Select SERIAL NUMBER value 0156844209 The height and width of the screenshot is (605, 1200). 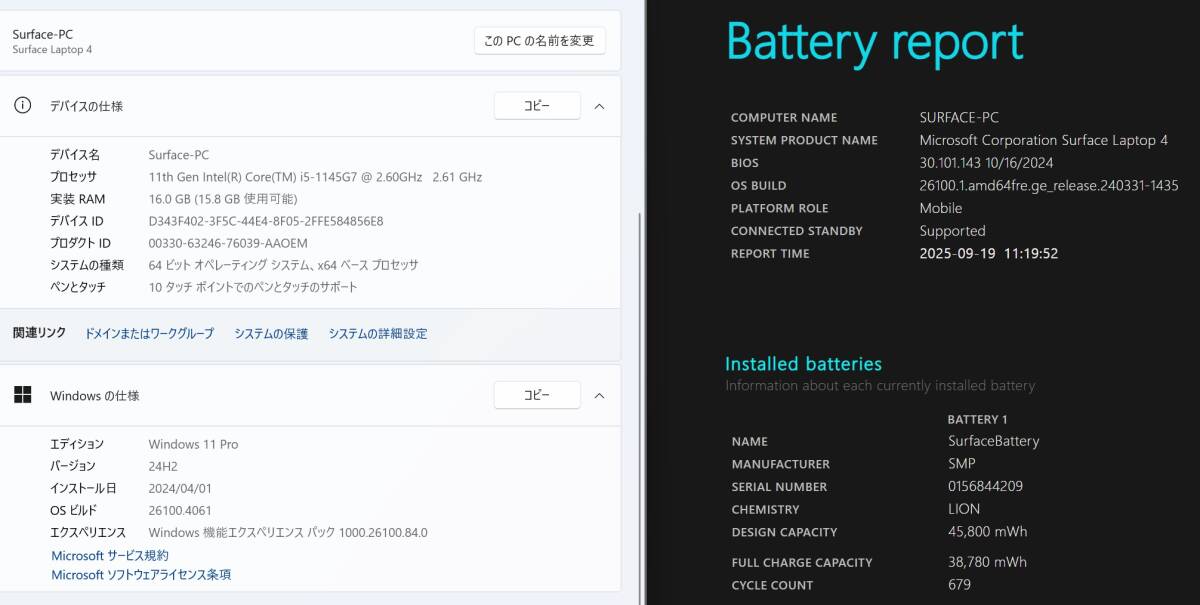(985, 486)
